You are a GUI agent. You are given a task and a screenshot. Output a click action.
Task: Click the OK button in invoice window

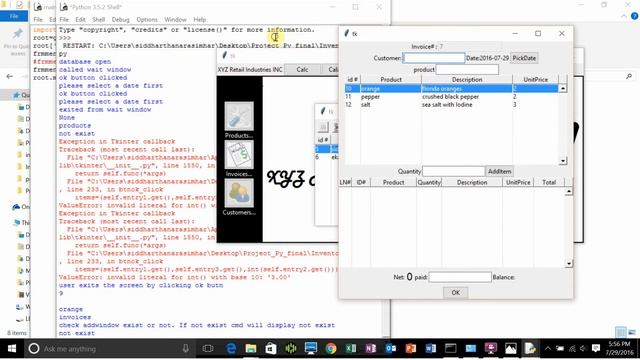(456, 293)
